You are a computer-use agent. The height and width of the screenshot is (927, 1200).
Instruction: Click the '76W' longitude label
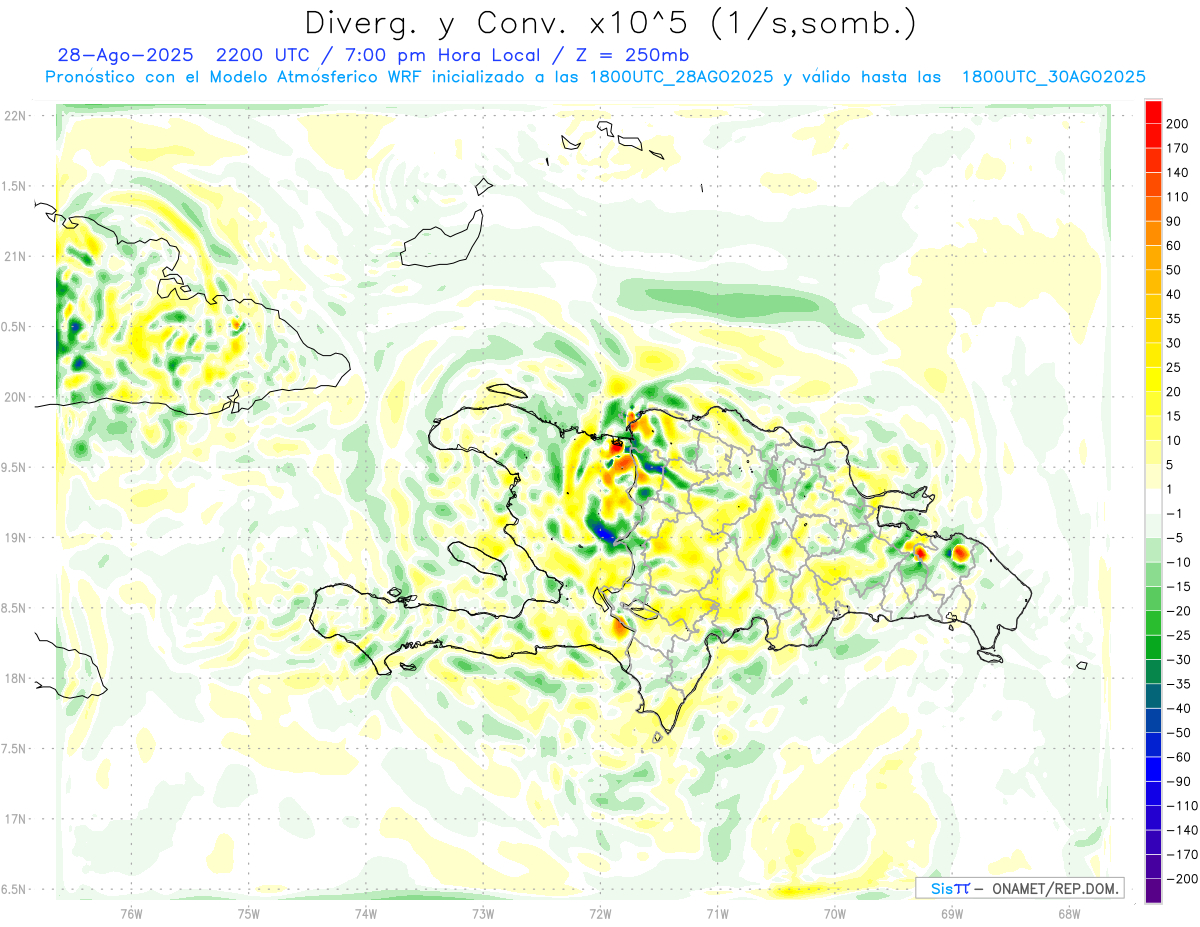click(131, 913)
